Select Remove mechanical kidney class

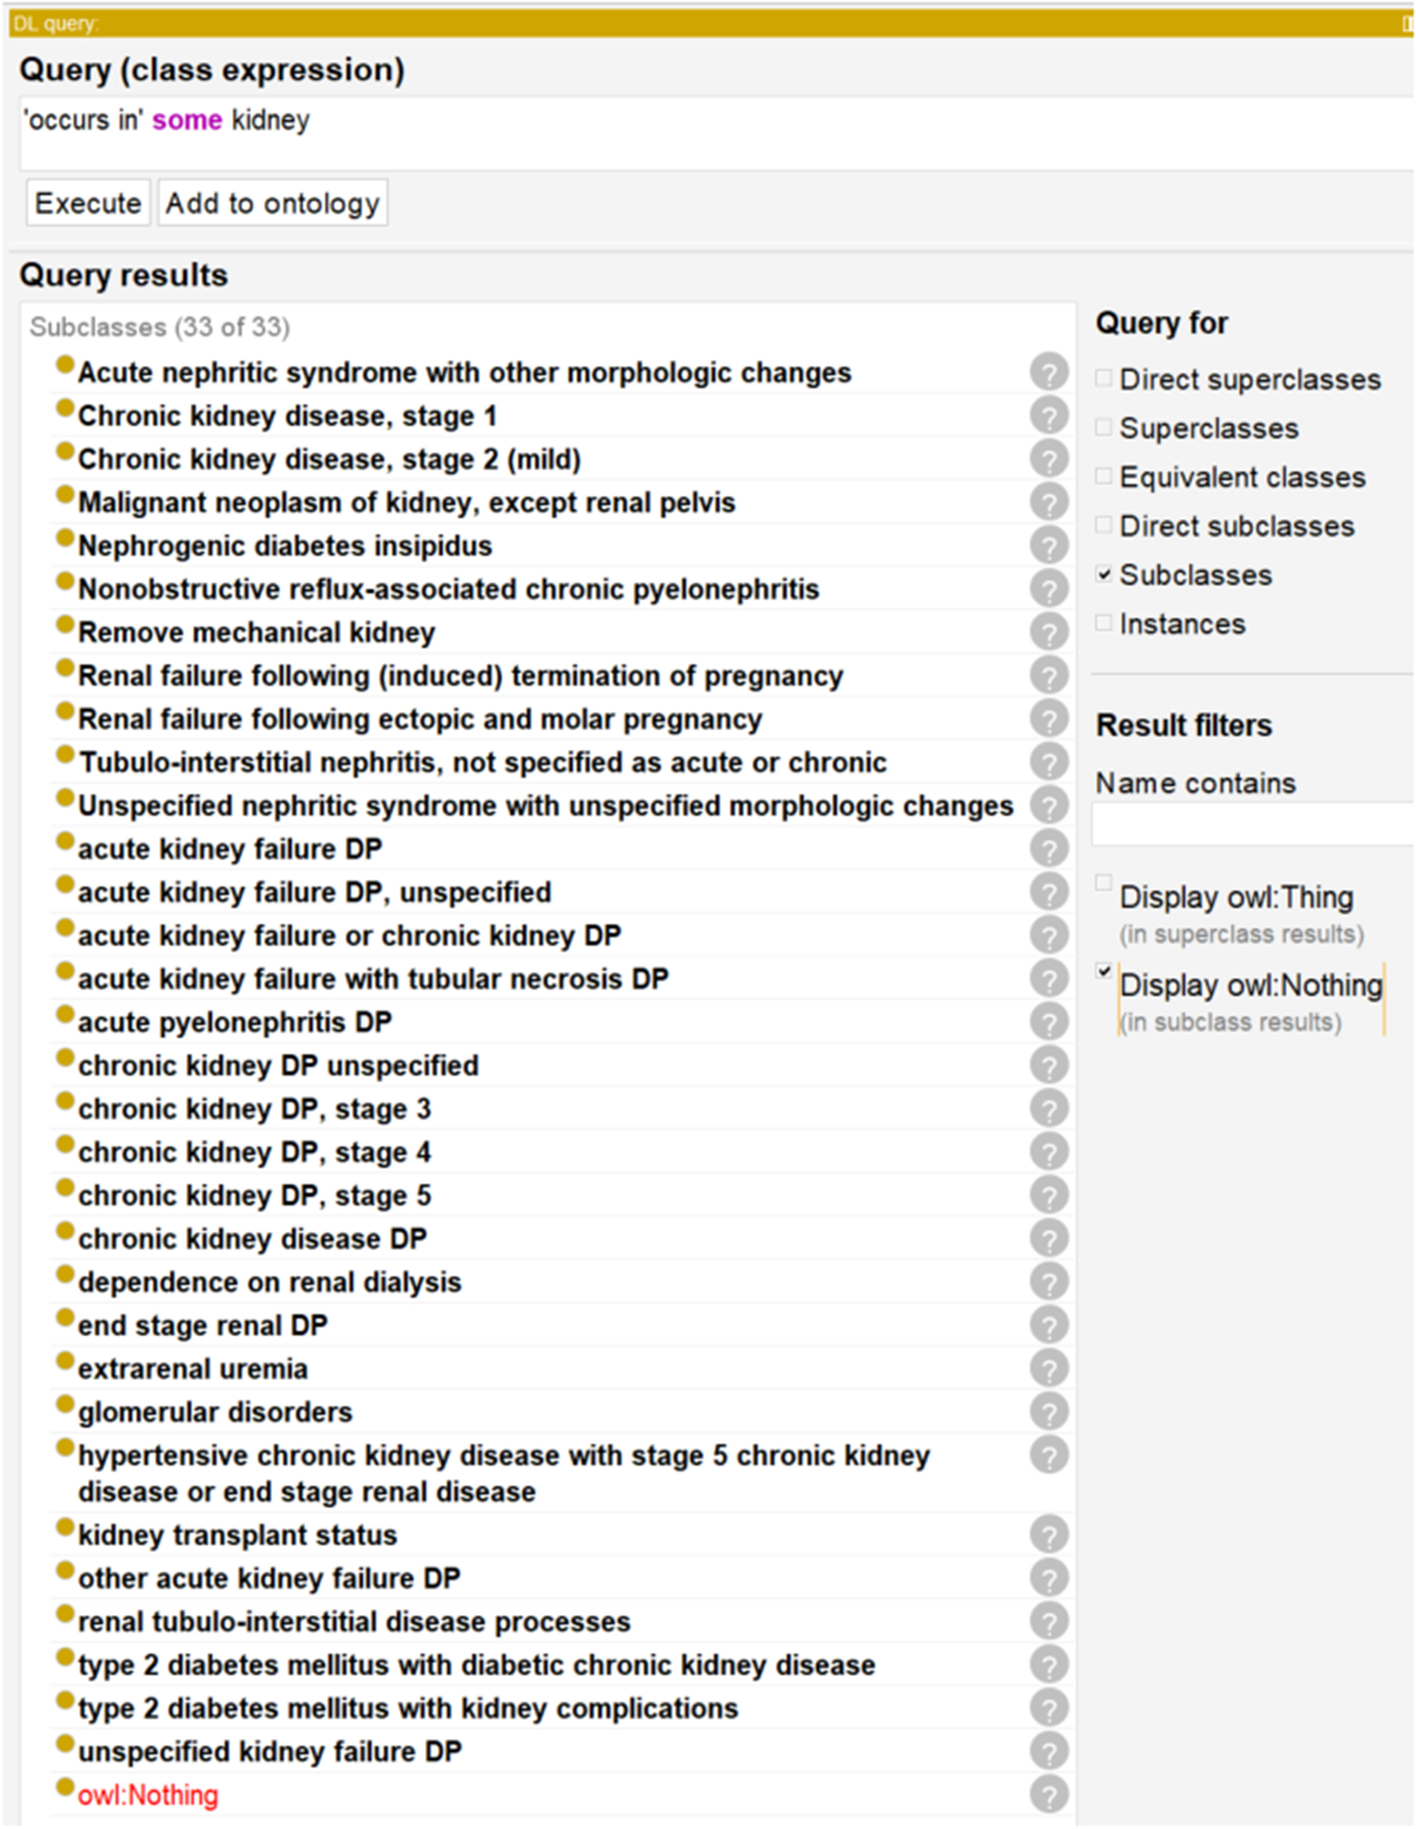pyautogui.click(x=256, y=632)
